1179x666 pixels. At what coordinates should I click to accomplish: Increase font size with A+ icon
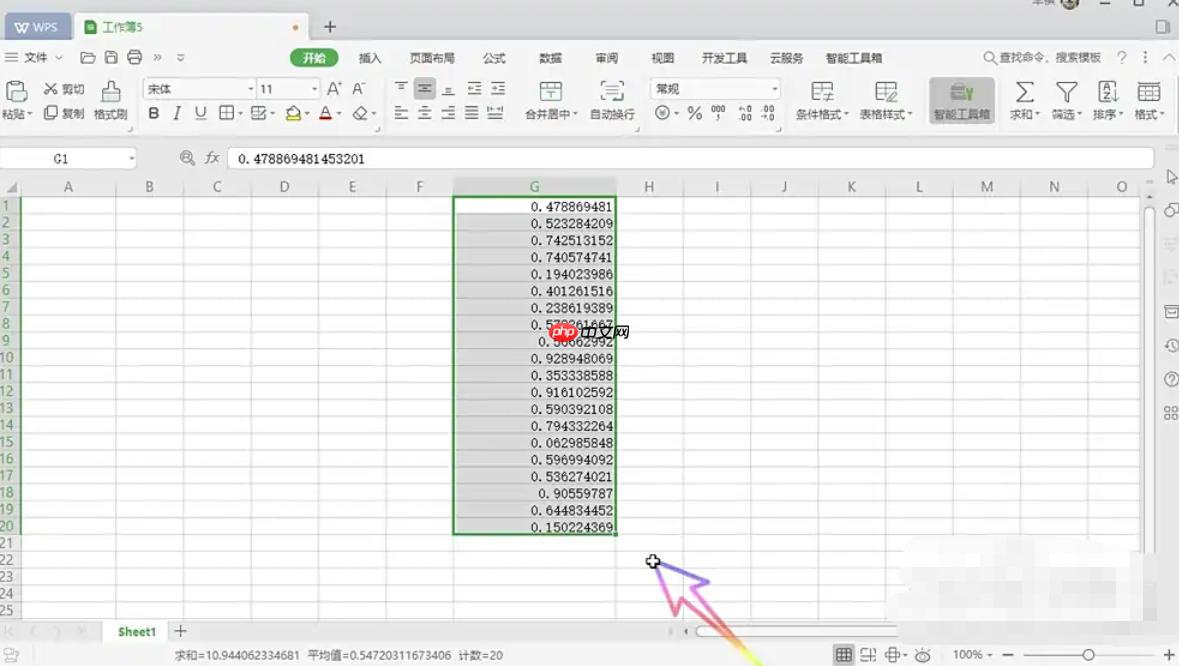(335, 89)
